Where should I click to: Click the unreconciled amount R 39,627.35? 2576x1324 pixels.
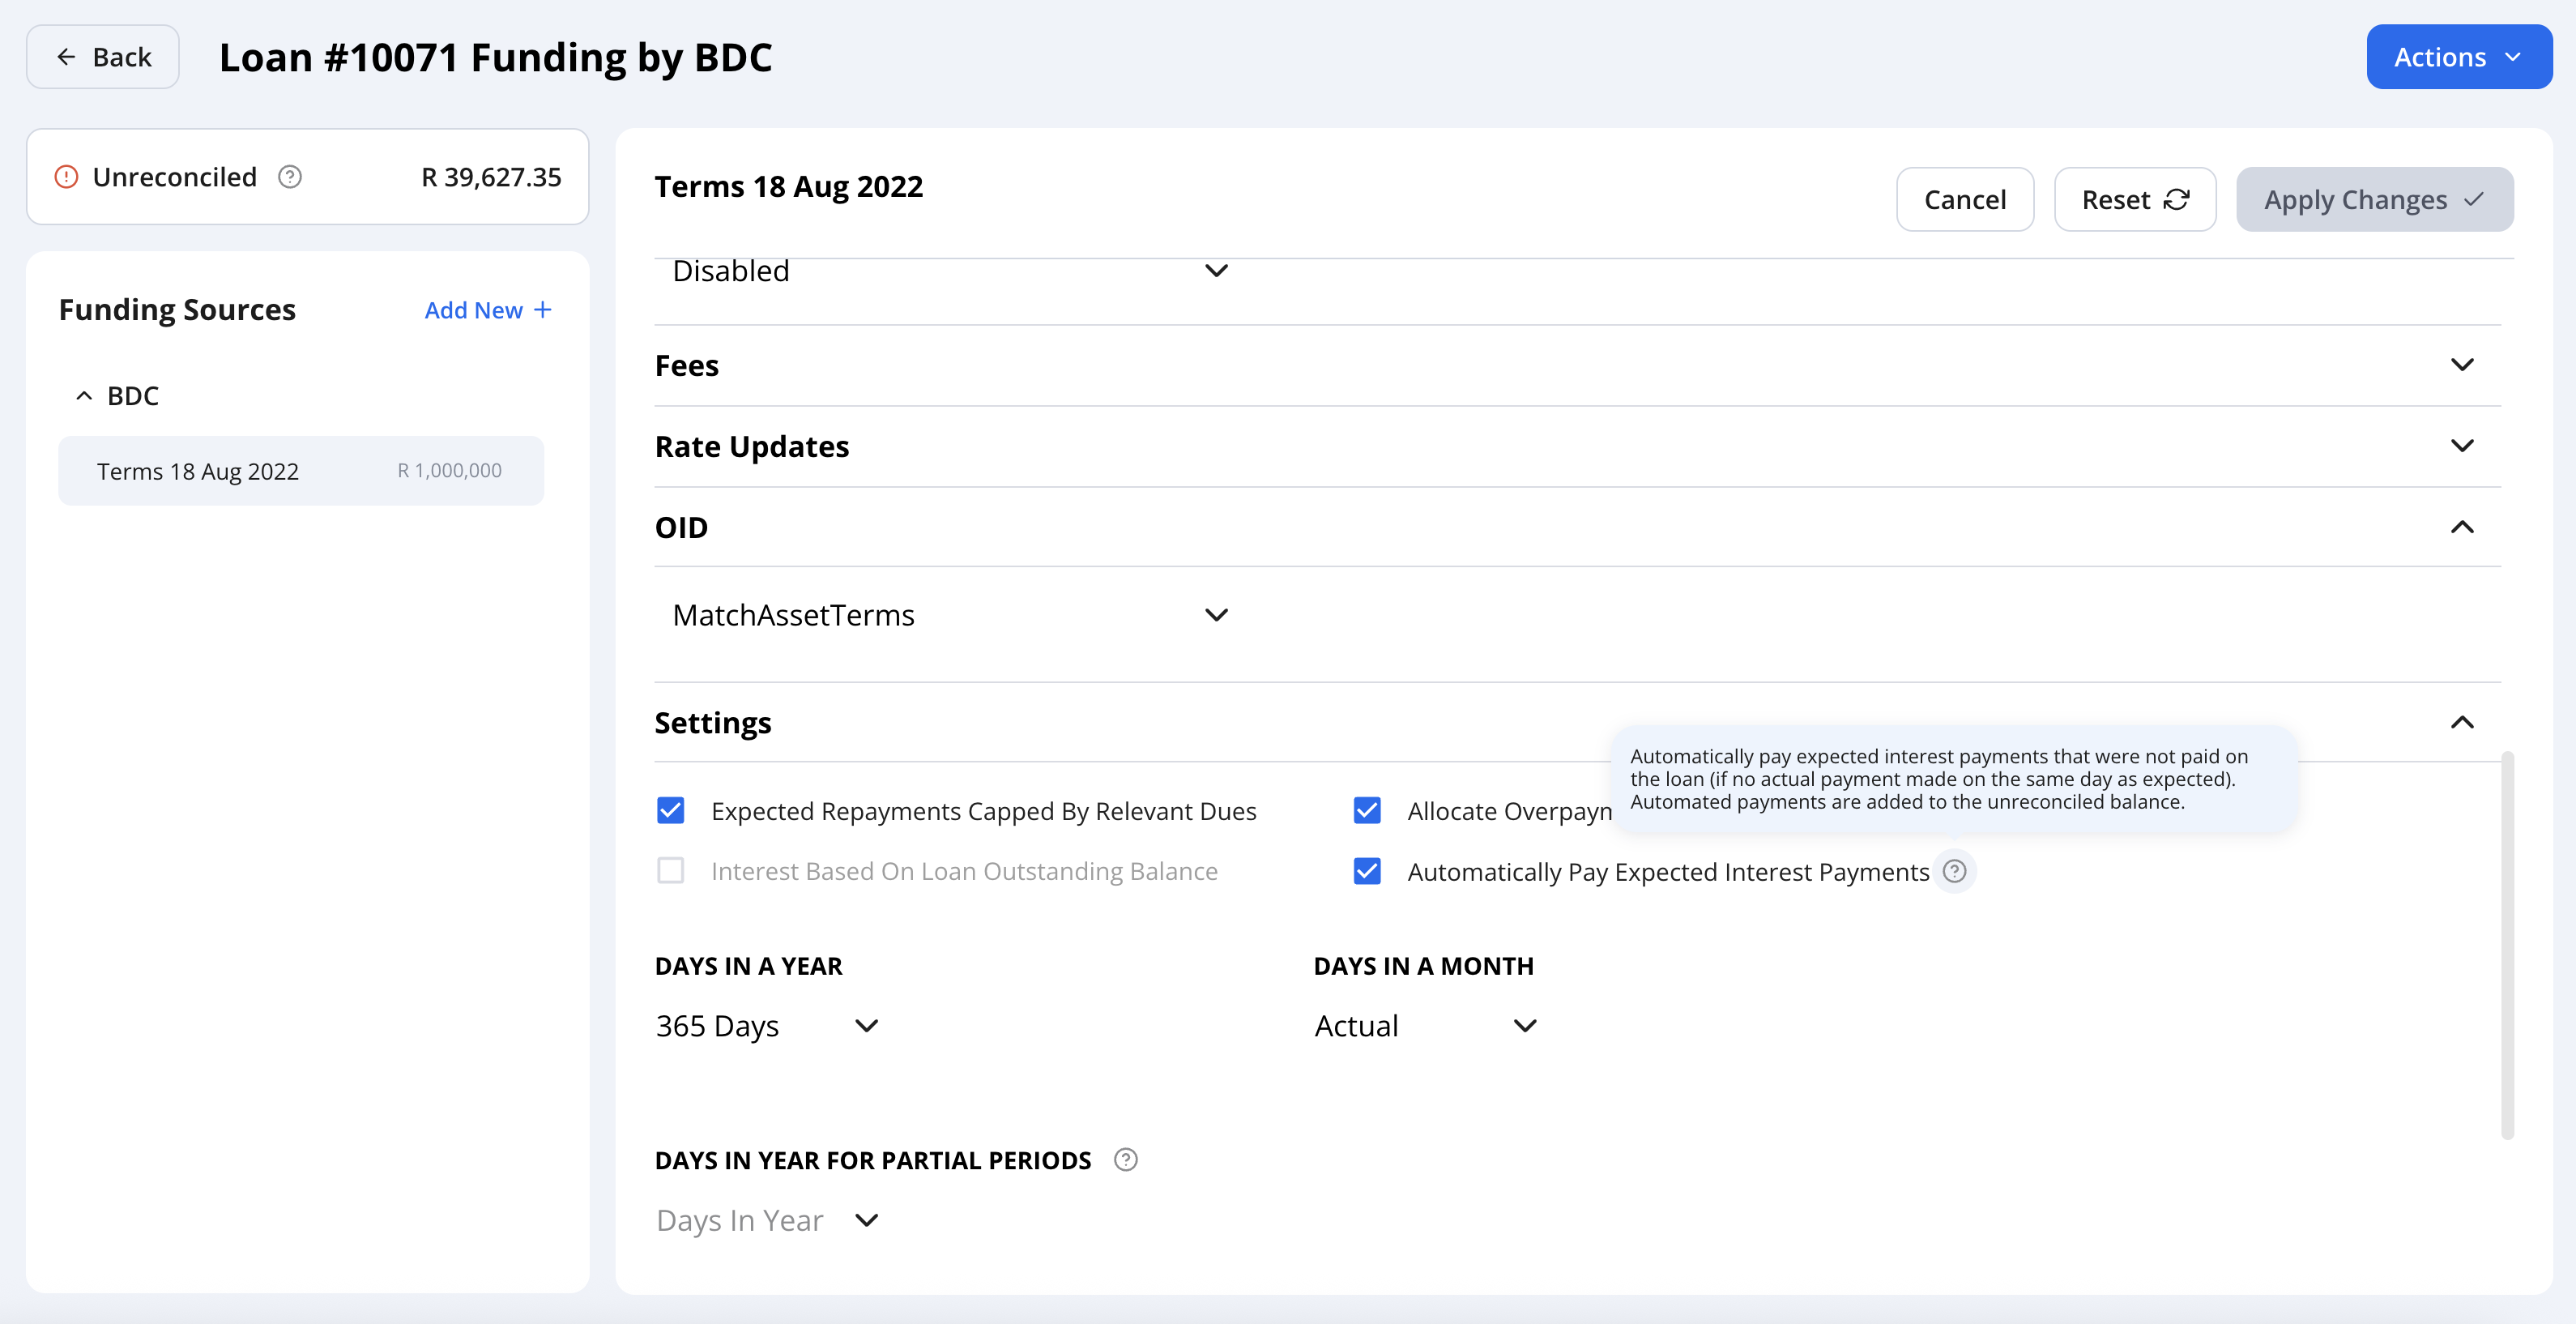point(491,177)
